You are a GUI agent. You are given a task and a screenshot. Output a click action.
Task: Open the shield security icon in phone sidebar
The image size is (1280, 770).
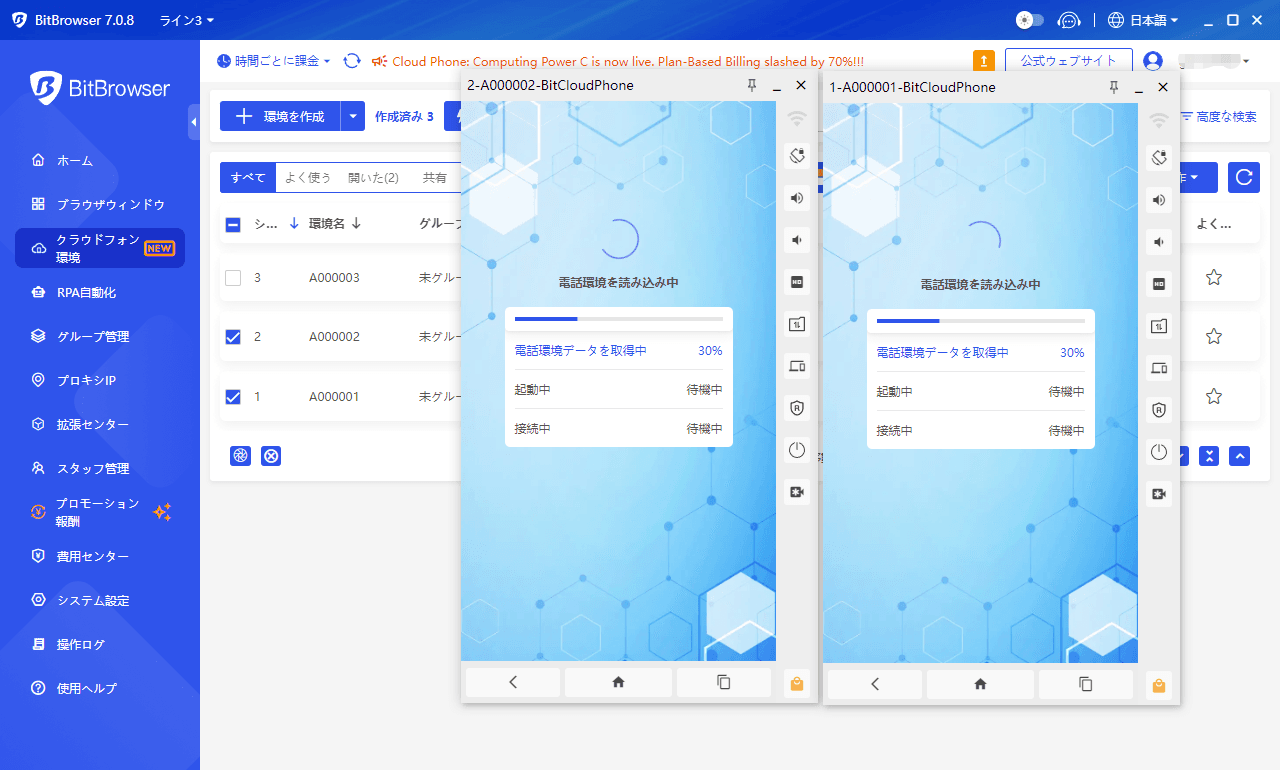click(x=796, y=408)
